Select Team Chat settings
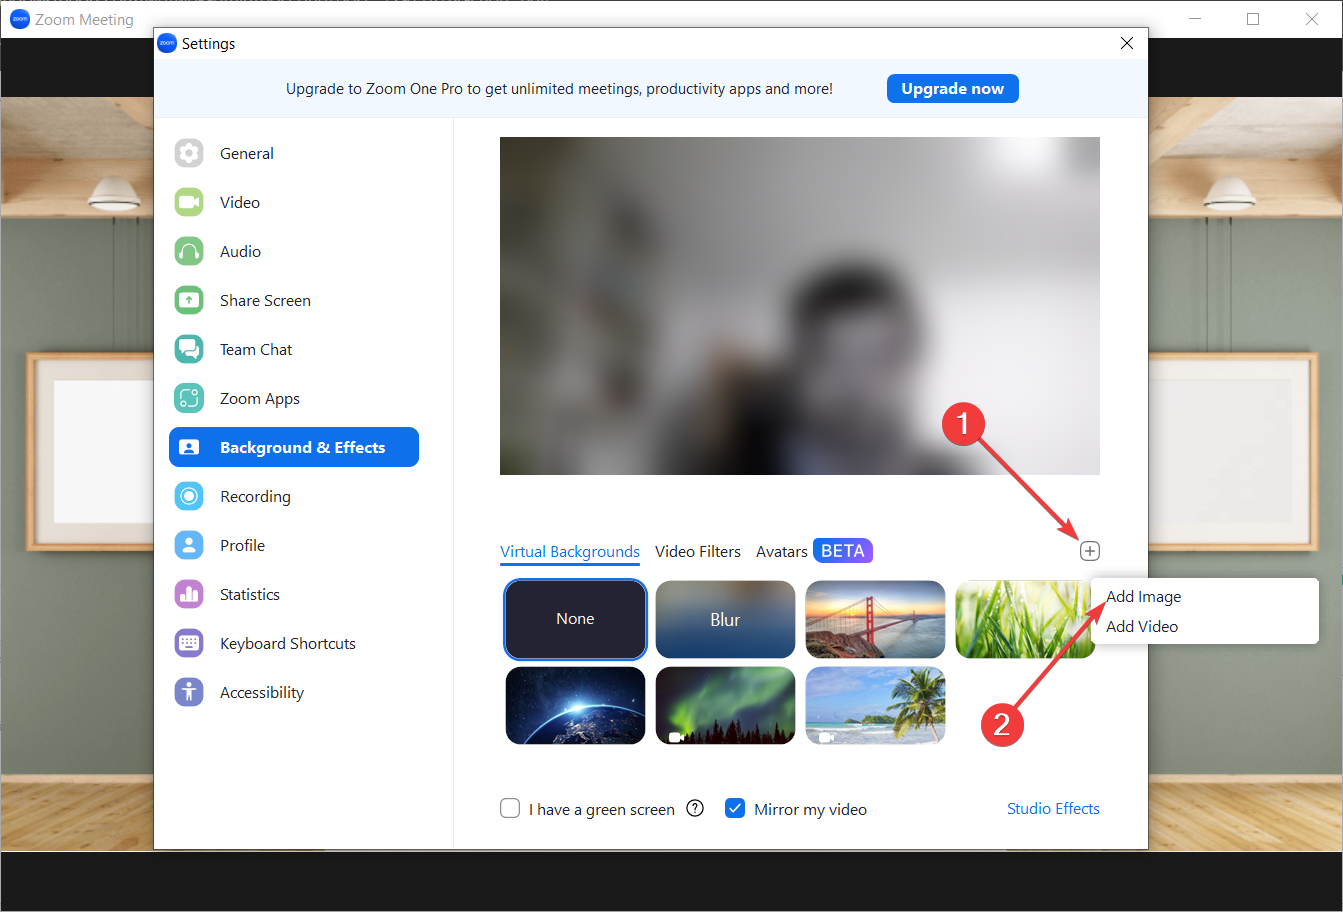Viewport: 1343px width, 912px height. point(294,349)
